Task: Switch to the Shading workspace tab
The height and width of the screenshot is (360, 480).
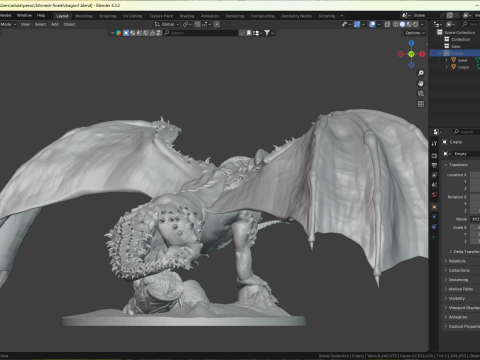Action: pos(187,16)
